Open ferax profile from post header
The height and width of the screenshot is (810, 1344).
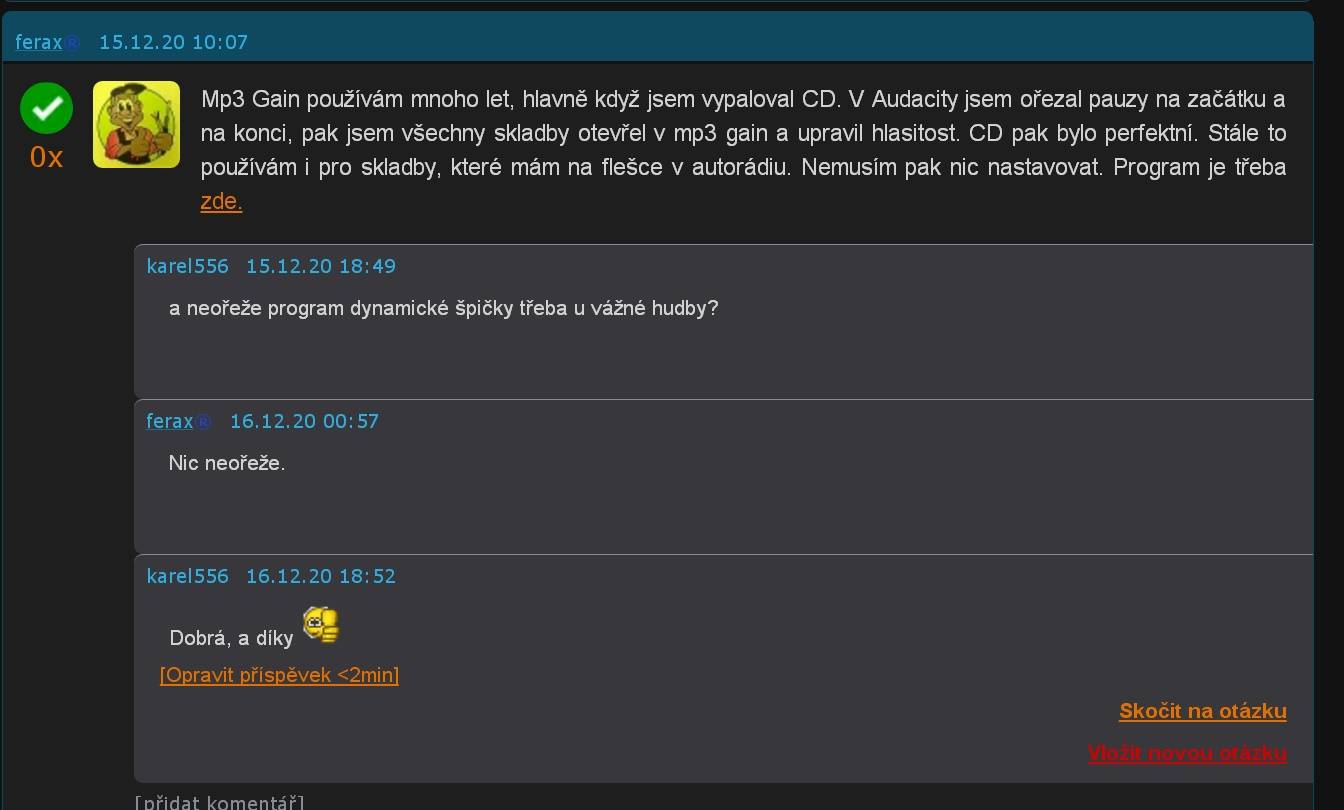click(39, 42)
